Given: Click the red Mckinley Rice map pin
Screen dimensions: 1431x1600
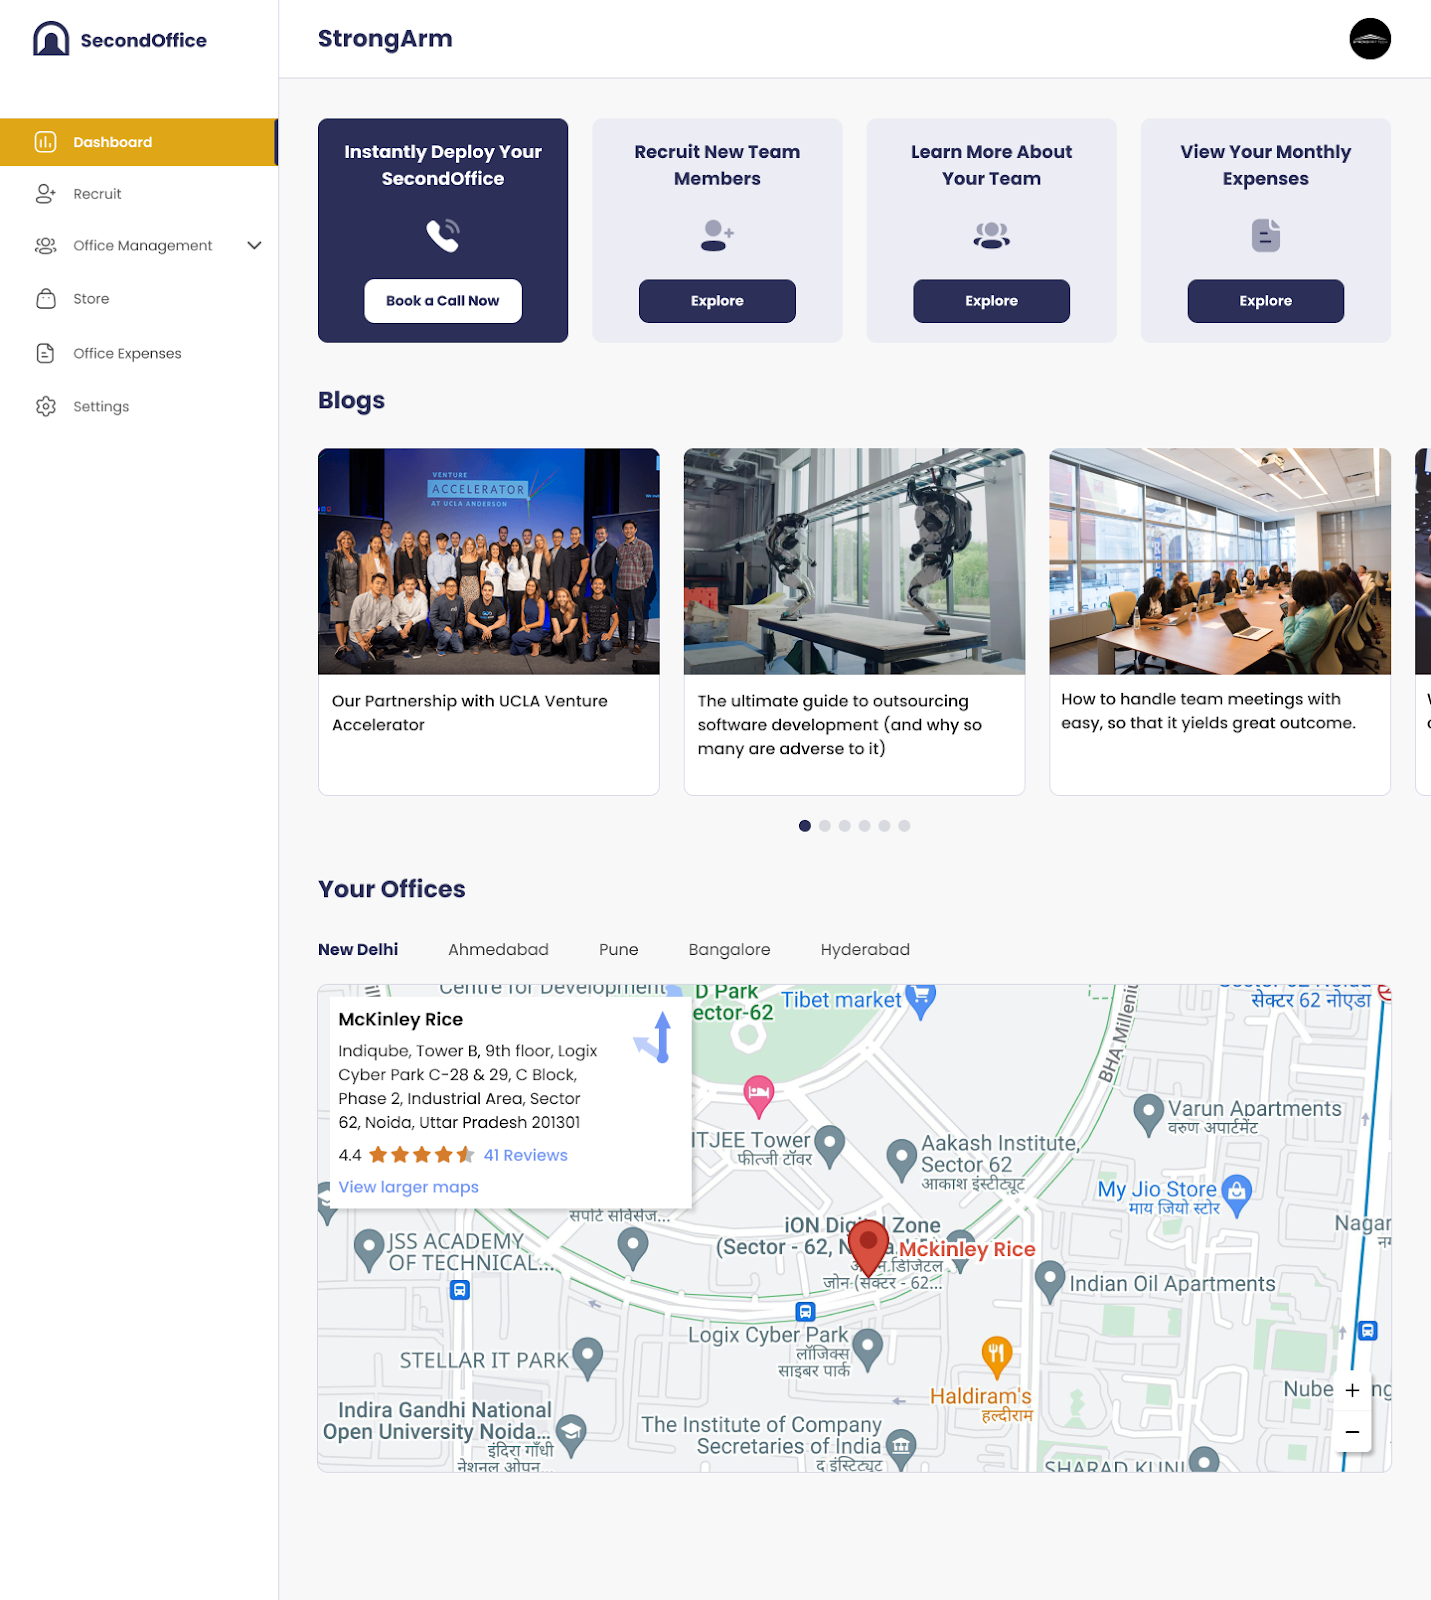Looking at the screenshot, I should point(868,1246).
